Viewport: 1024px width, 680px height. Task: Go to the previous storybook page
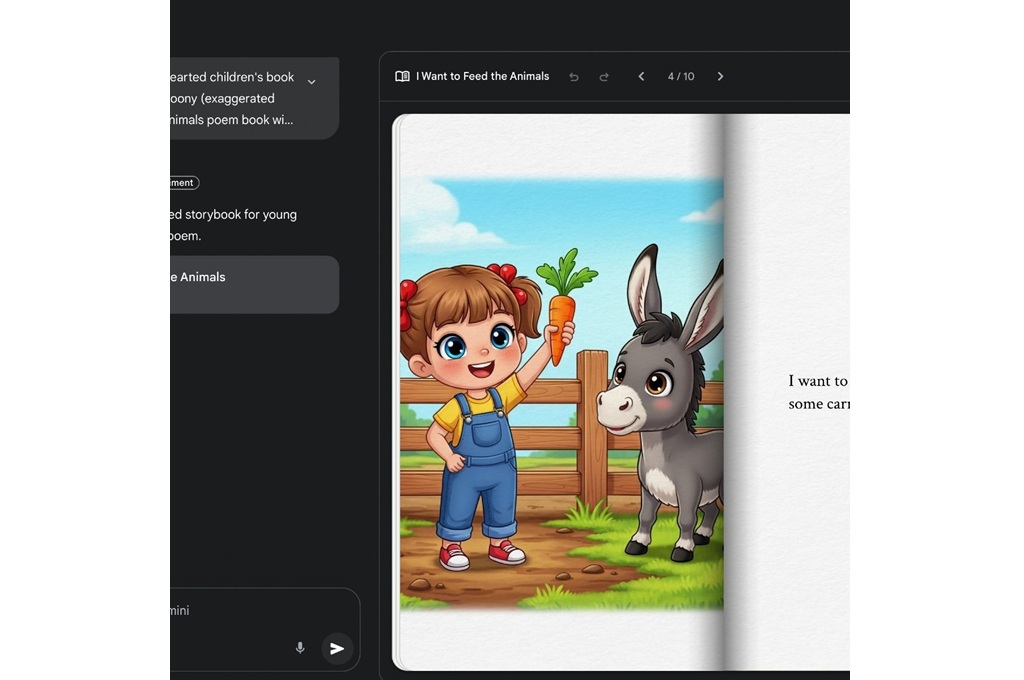coord(641,76)
